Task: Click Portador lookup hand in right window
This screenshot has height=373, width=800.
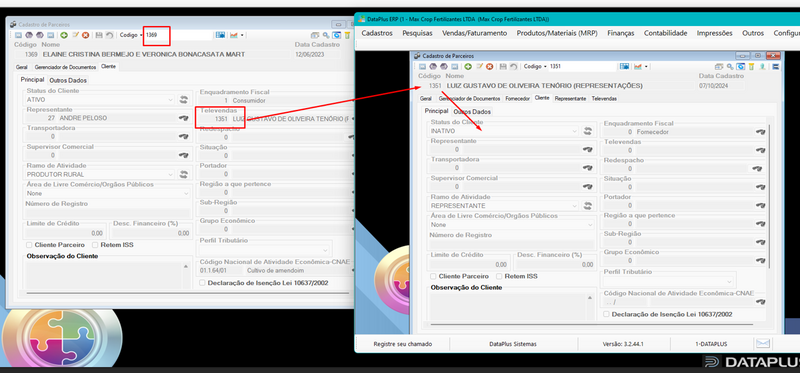Action: pyautogui.click(x=760, y=206)
